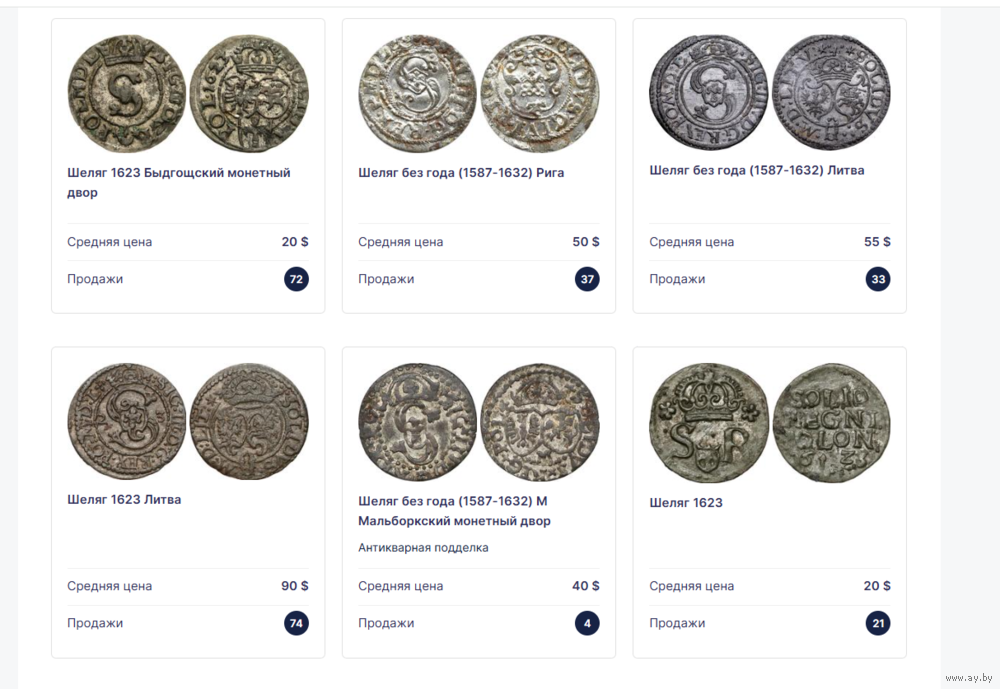This screenshot has height=689, width=1000.
Task: Click the sales count badge 37
Action: tap(587, 279)
